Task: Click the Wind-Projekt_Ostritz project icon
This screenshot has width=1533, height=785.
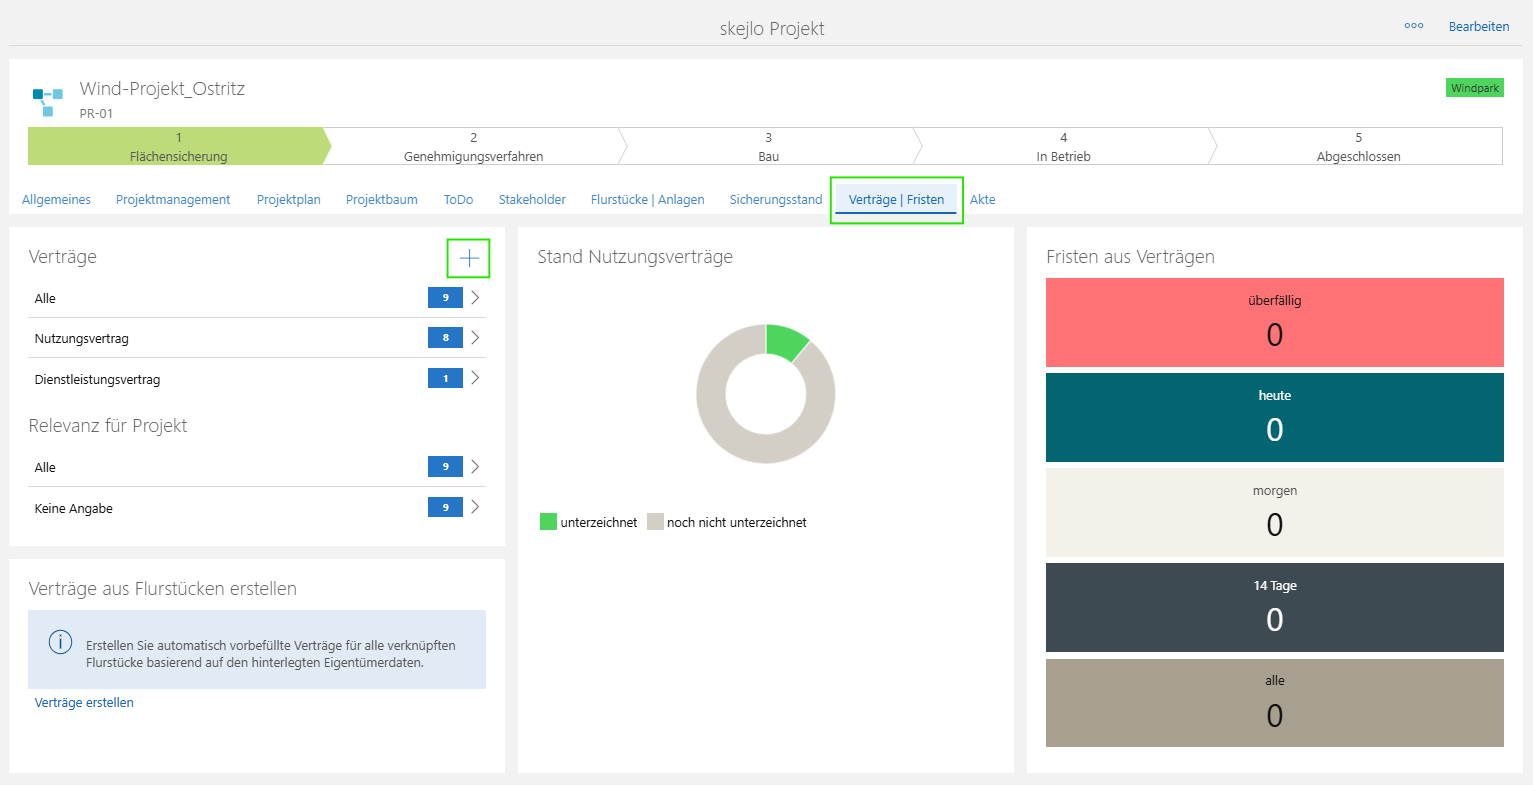Action: [47, 101]
